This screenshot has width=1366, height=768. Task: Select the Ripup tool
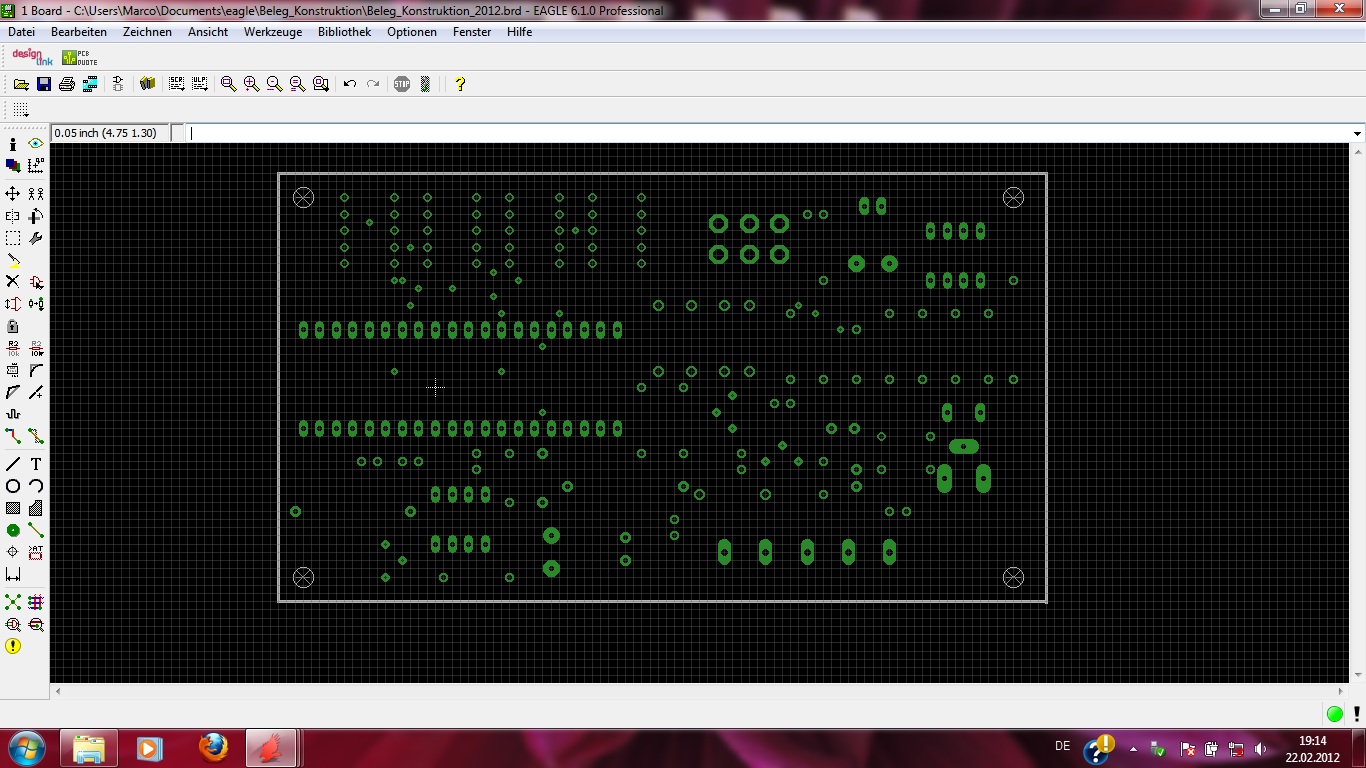point(36,436)
